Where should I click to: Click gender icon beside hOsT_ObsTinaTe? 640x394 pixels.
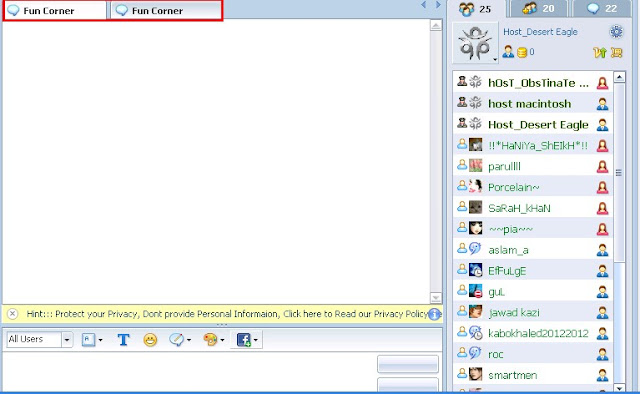point(602,83)
